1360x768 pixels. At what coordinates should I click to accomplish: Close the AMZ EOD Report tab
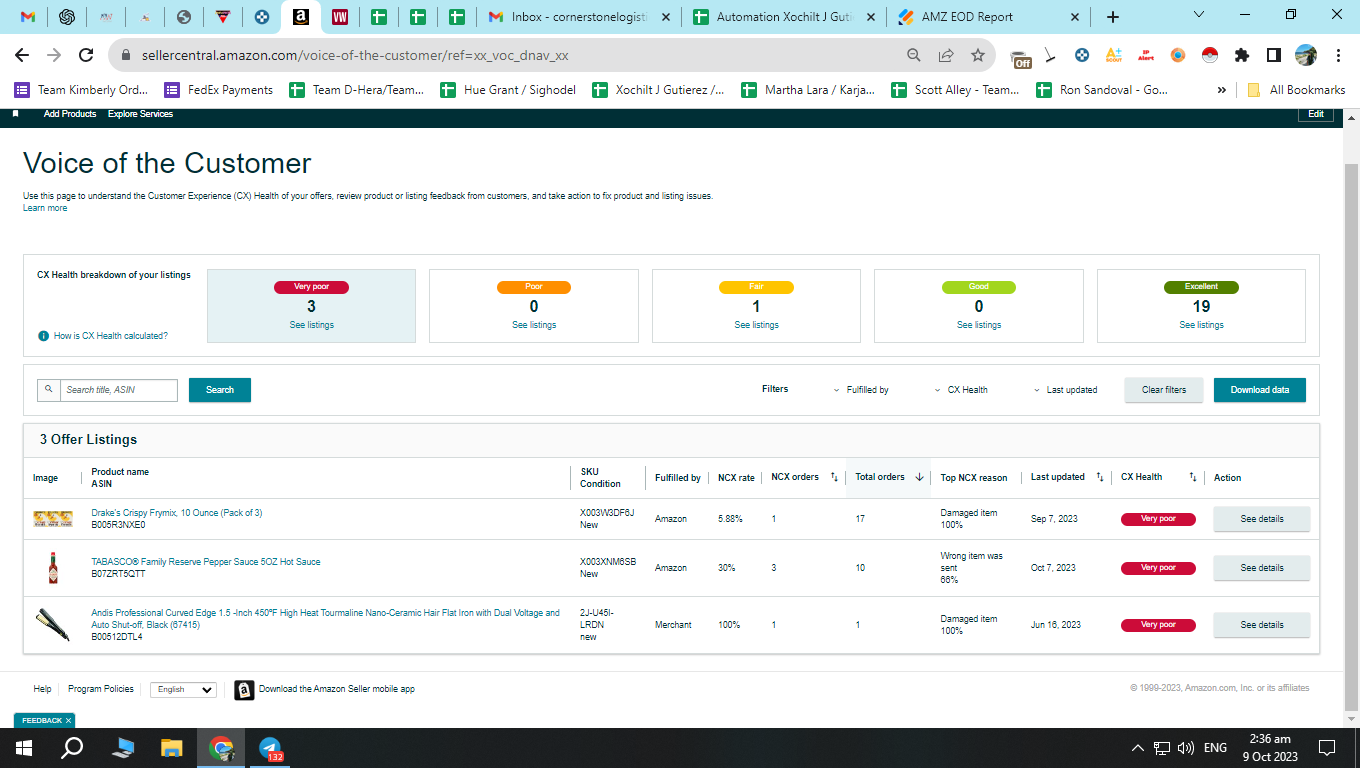click(1075, 17)
